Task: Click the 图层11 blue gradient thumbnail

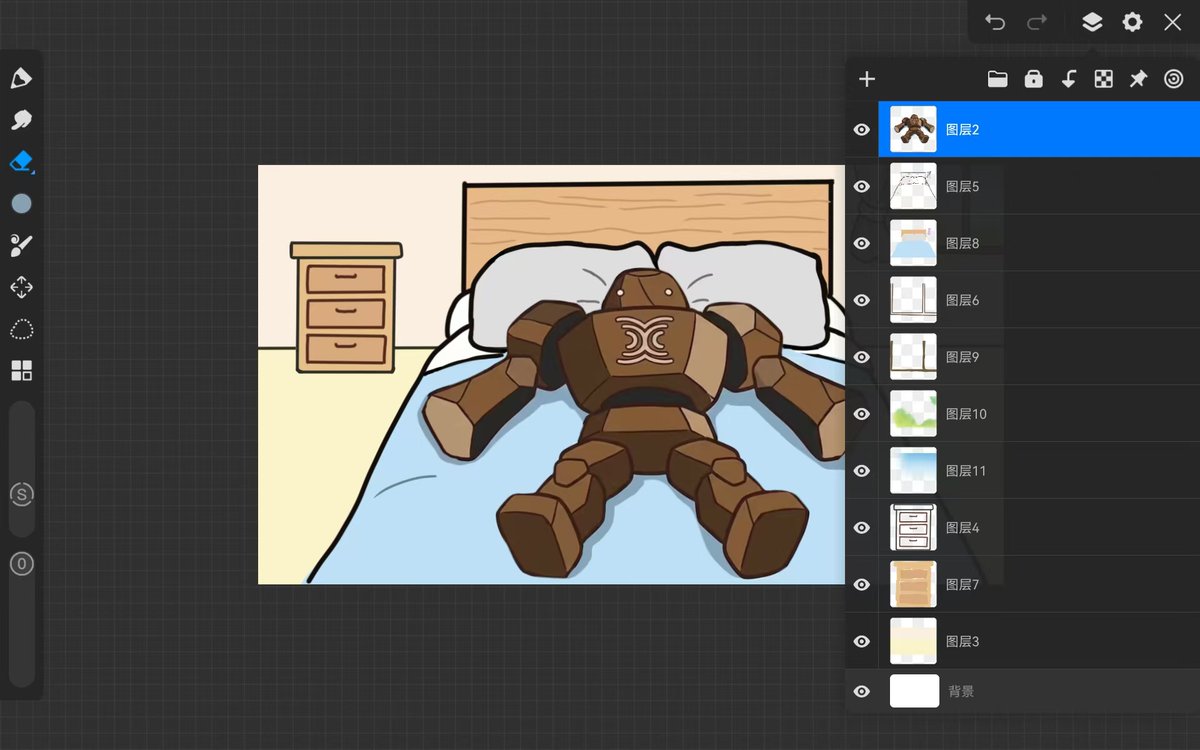Action: click(x=913, y=471)
